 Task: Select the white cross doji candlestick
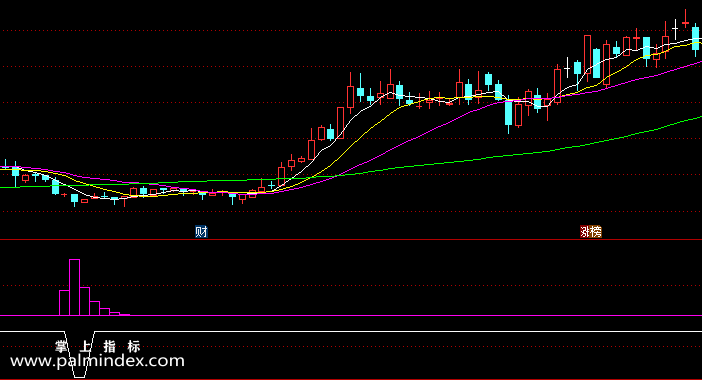tap(675, 29)
